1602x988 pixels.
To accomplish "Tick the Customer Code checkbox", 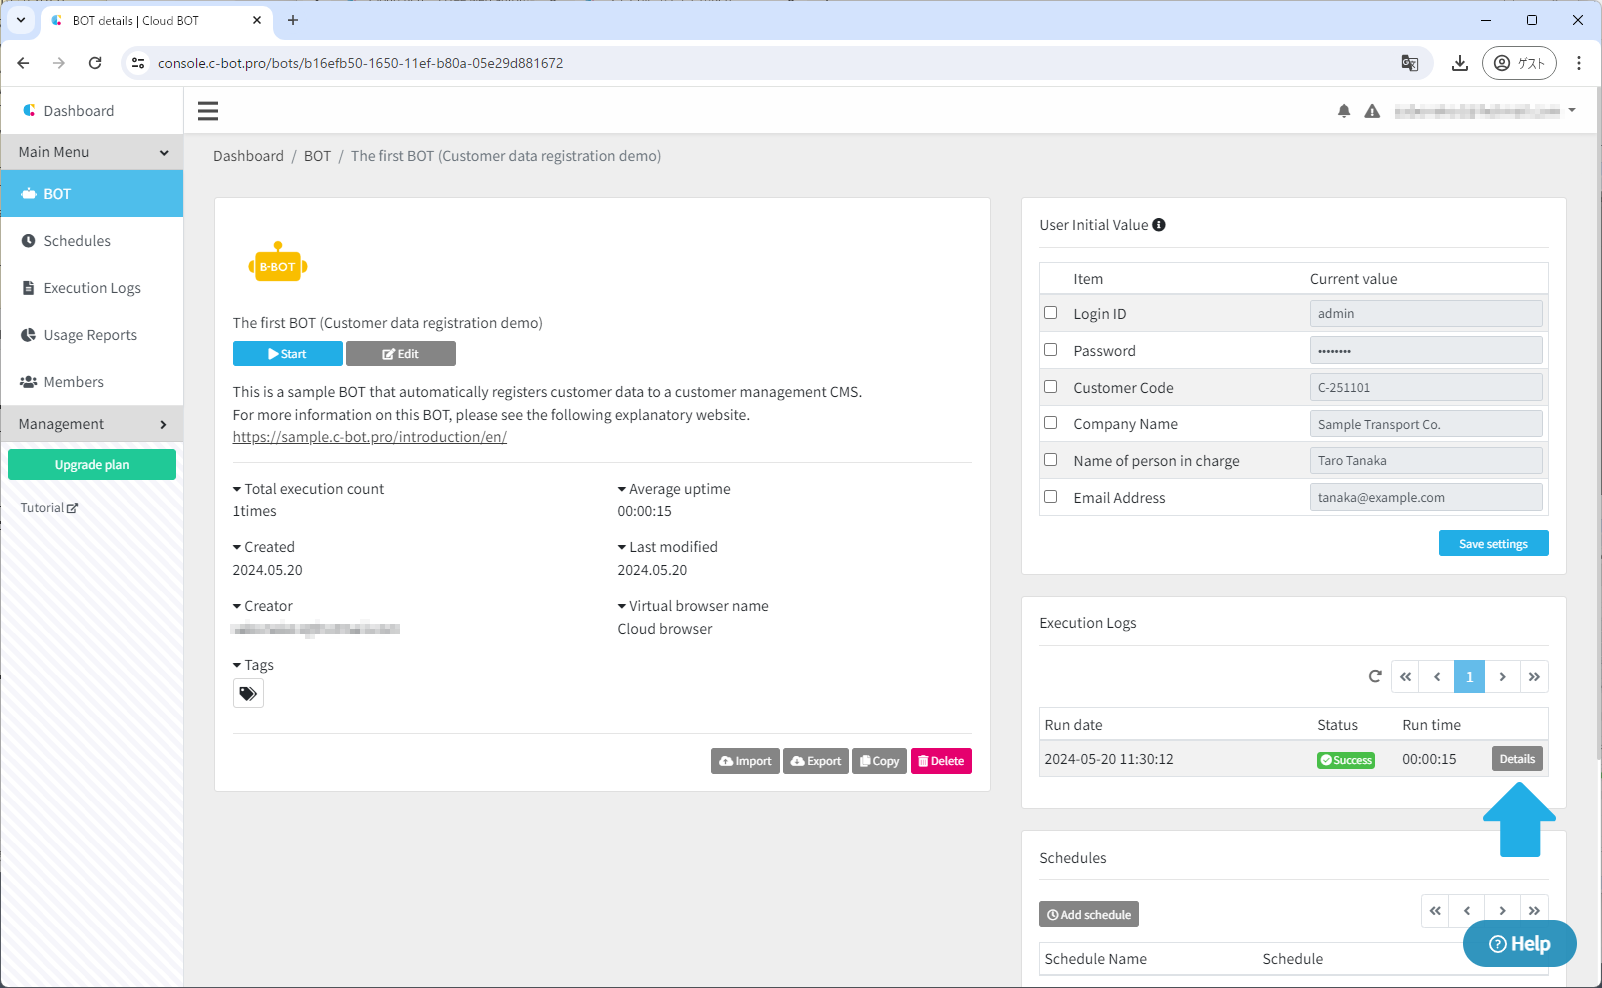I will 1050,387.
